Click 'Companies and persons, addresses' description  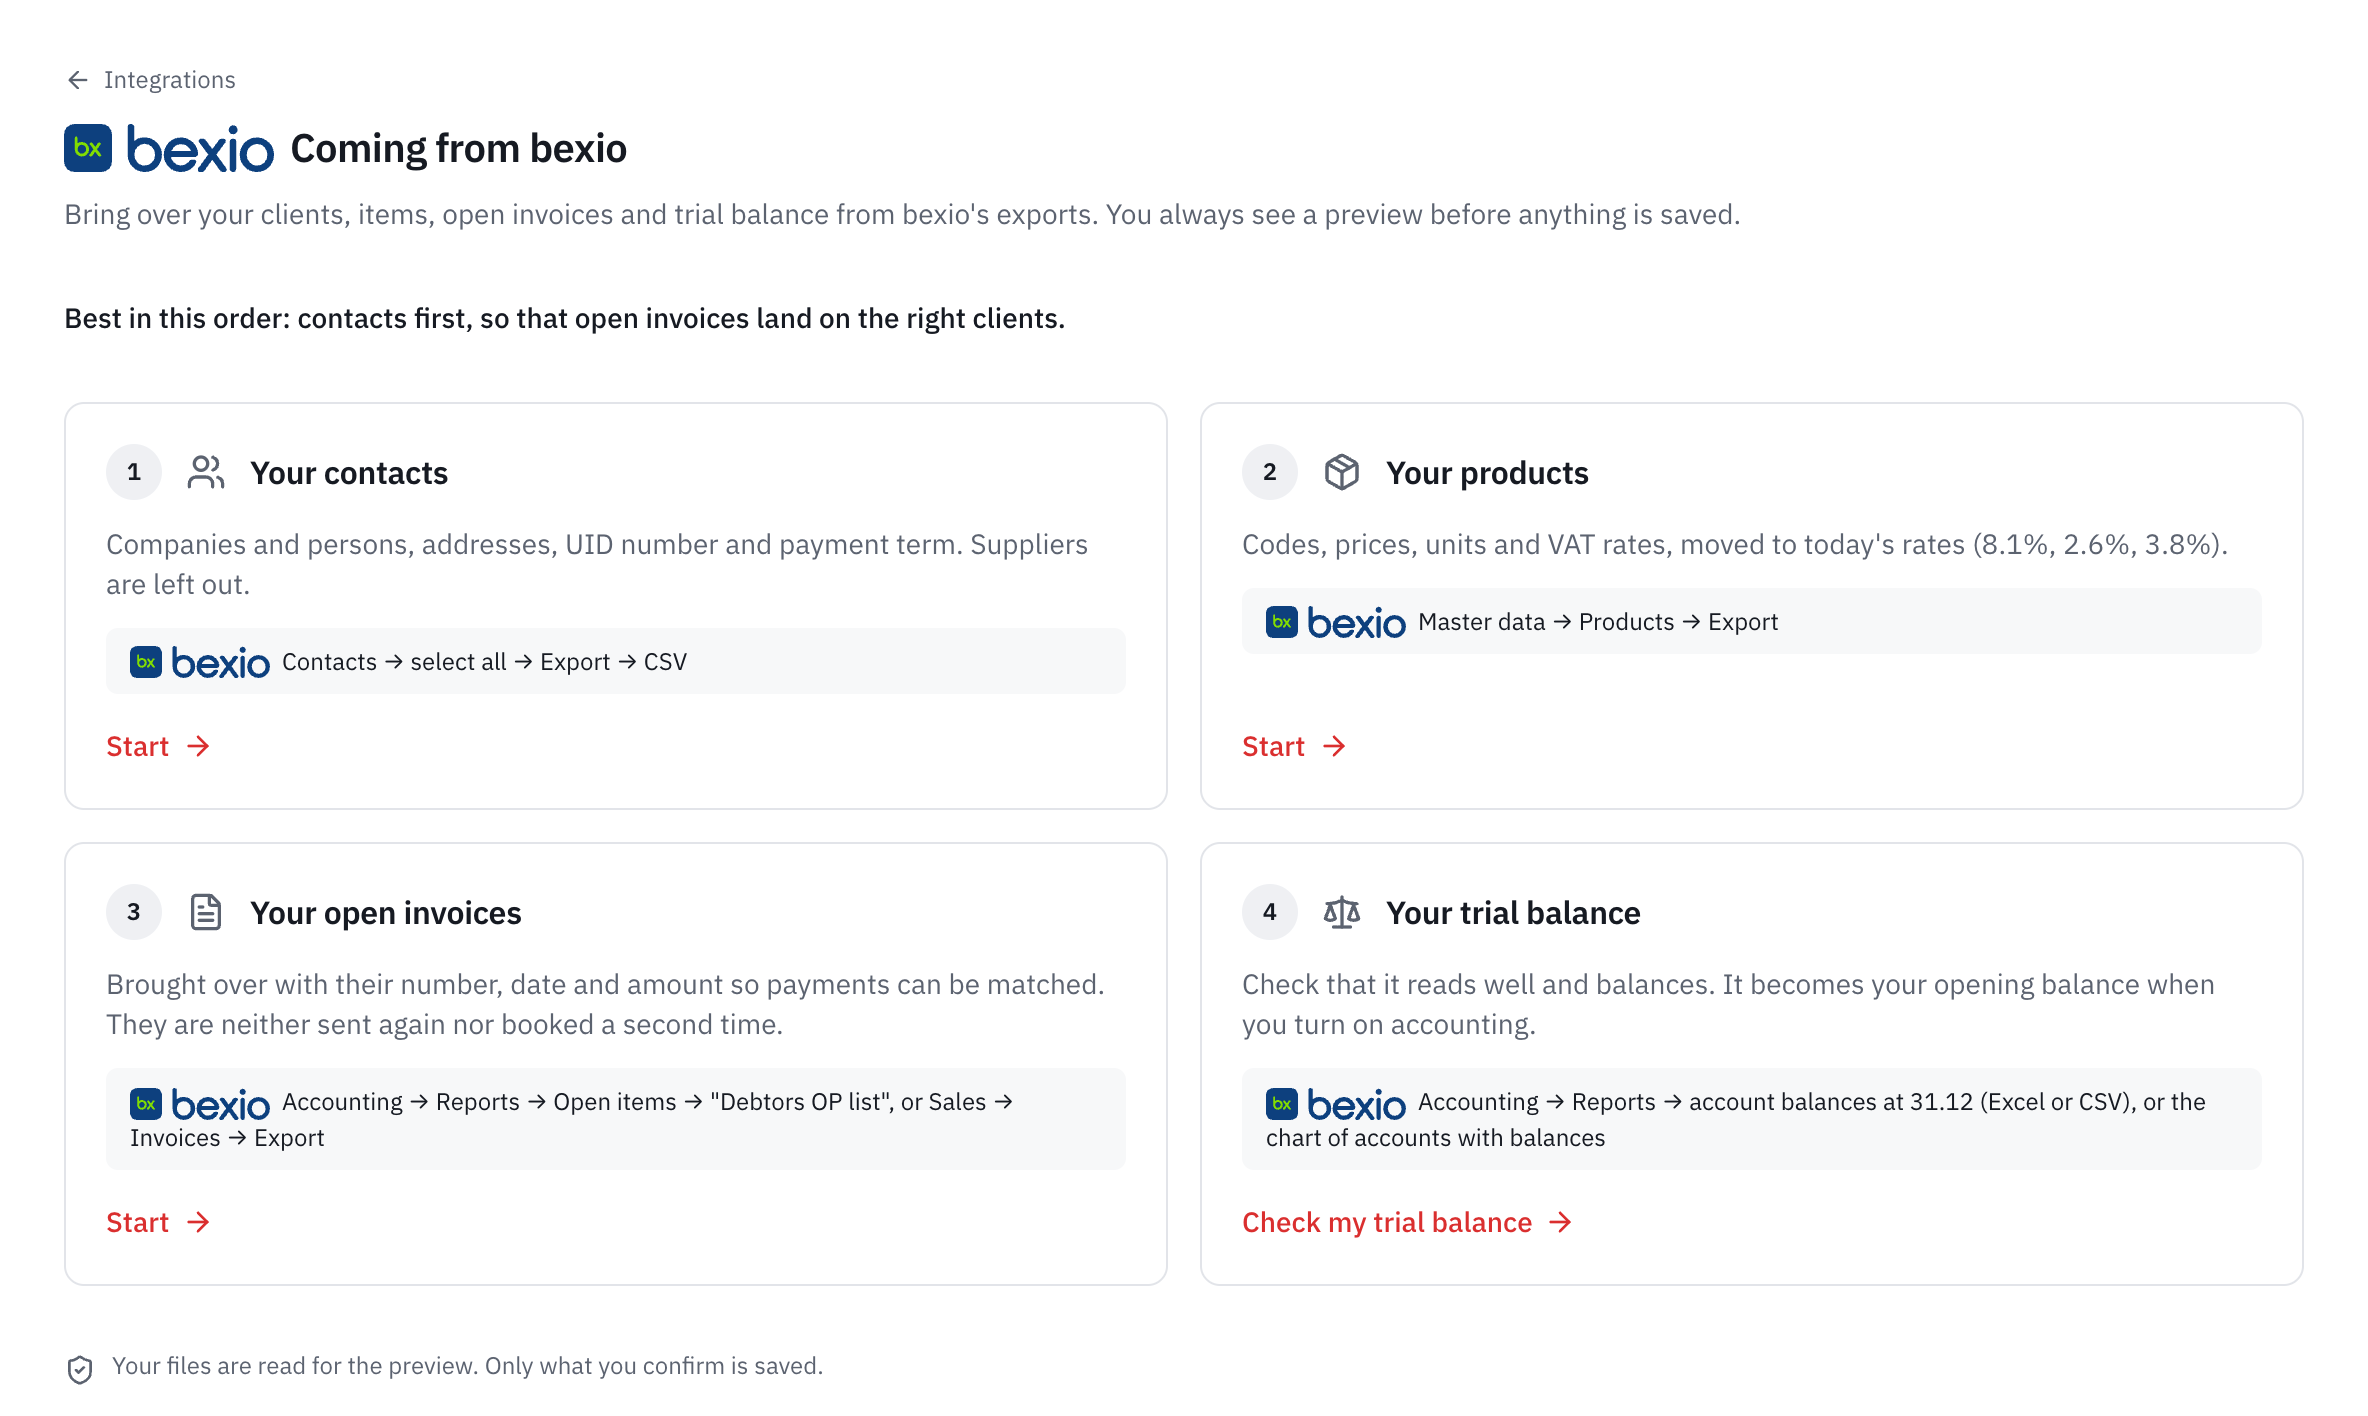tap(597, 564)
